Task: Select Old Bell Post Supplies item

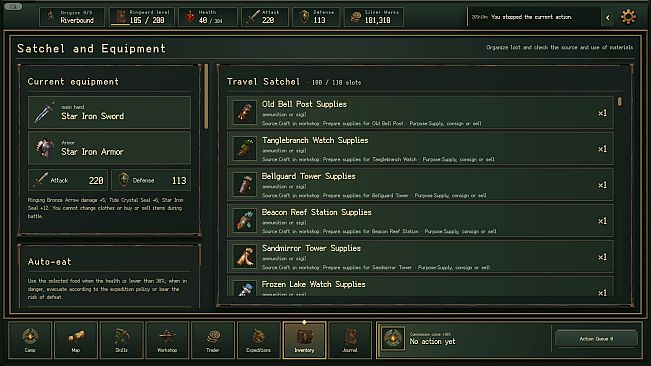Action: [420, 112]
